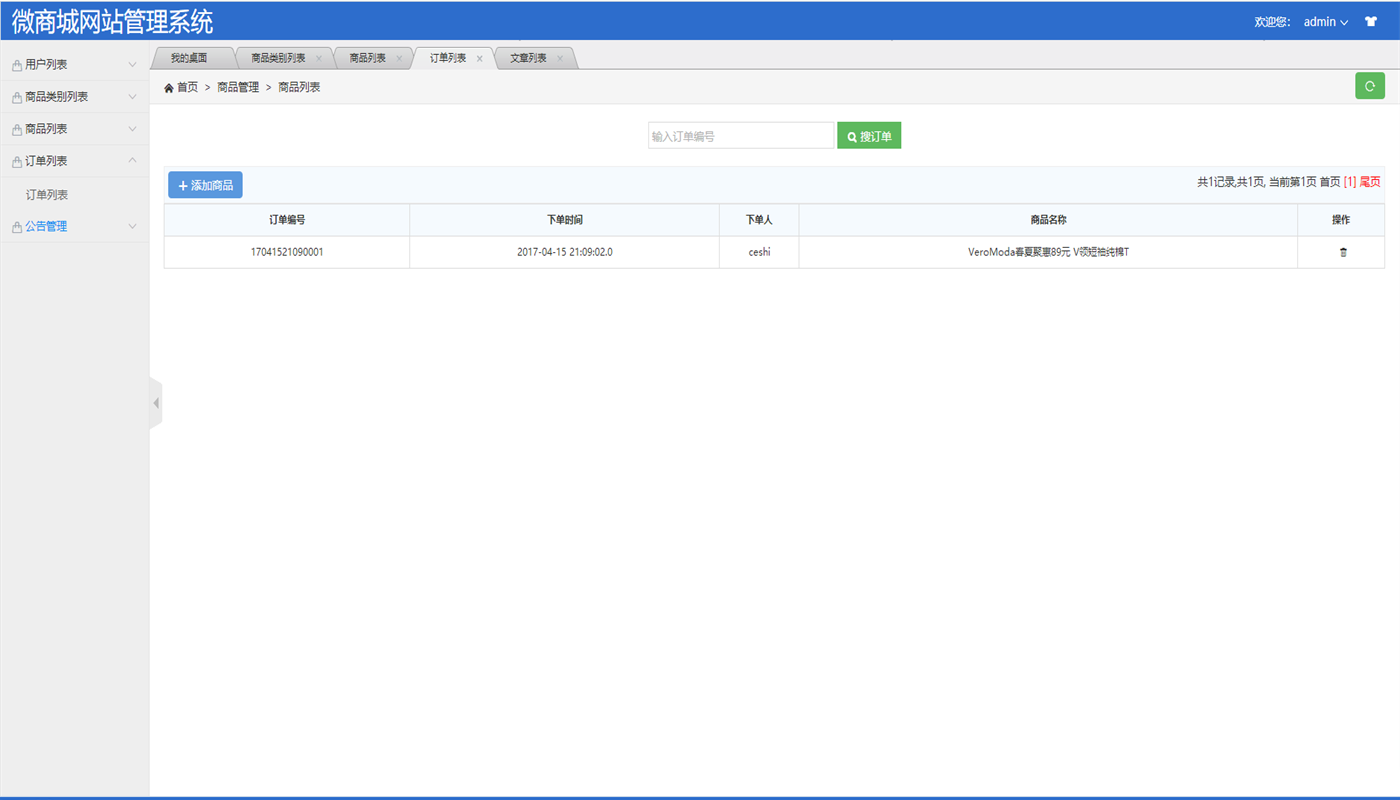The width and height of the screenshot is (1400, 800).
Task: Switch to 商品类别列表 tab
Action: click(x=279, y=58)
